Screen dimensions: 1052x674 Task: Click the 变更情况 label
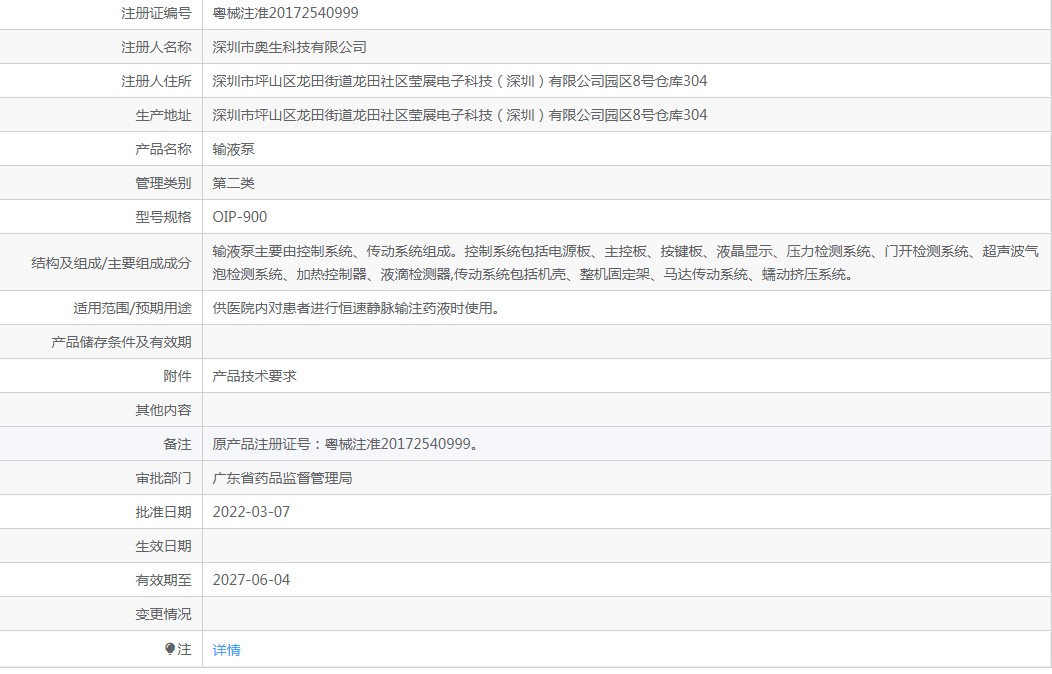(x=163, y=614)
